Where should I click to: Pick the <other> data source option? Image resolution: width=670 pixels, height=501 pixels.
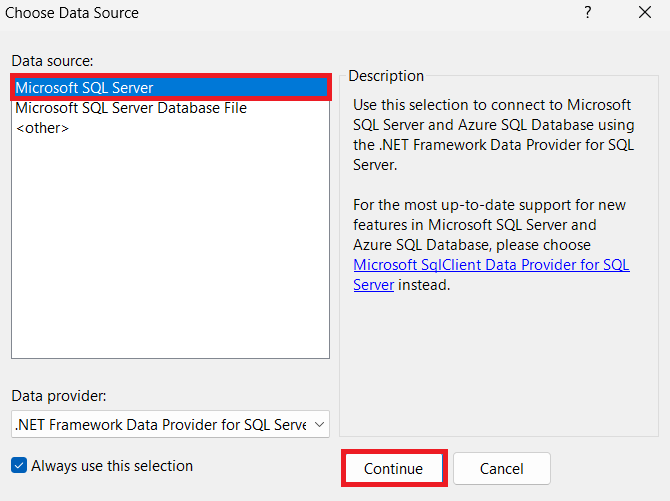[x=42, y=128]
